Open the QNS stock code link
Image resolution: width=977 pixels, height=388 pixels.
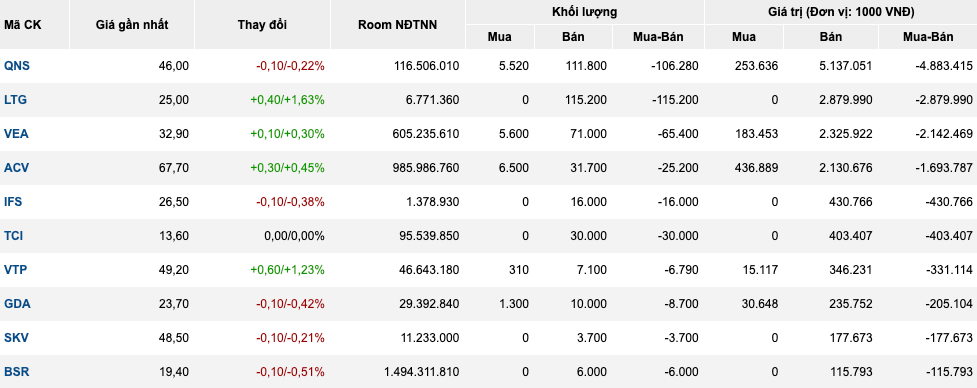point(16,65)
